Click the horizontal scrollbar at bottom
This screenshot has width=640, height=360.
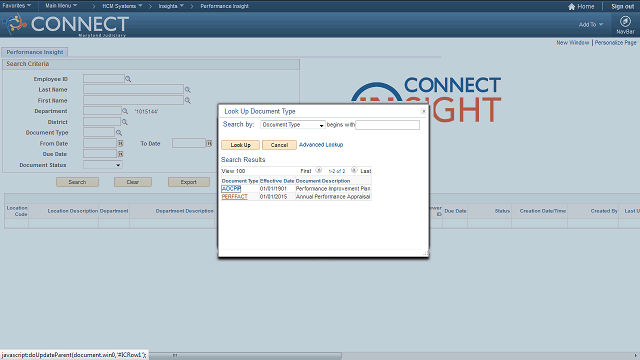[245, 356]
